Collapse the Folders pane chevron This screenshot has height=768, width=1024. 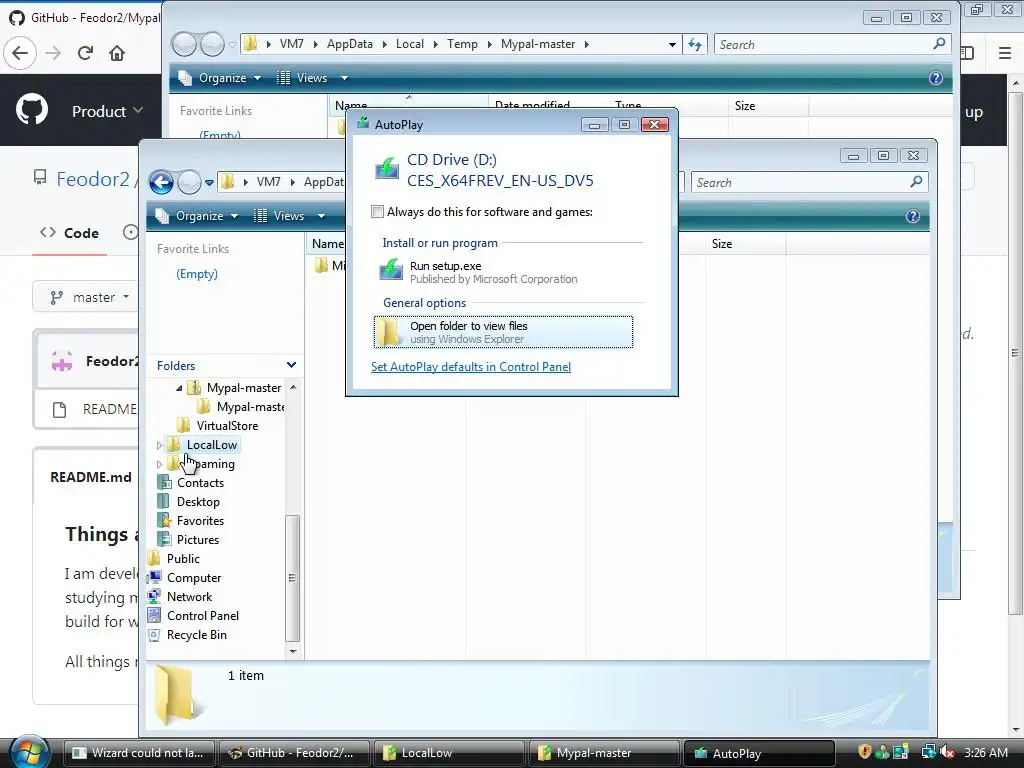(291, 365)
